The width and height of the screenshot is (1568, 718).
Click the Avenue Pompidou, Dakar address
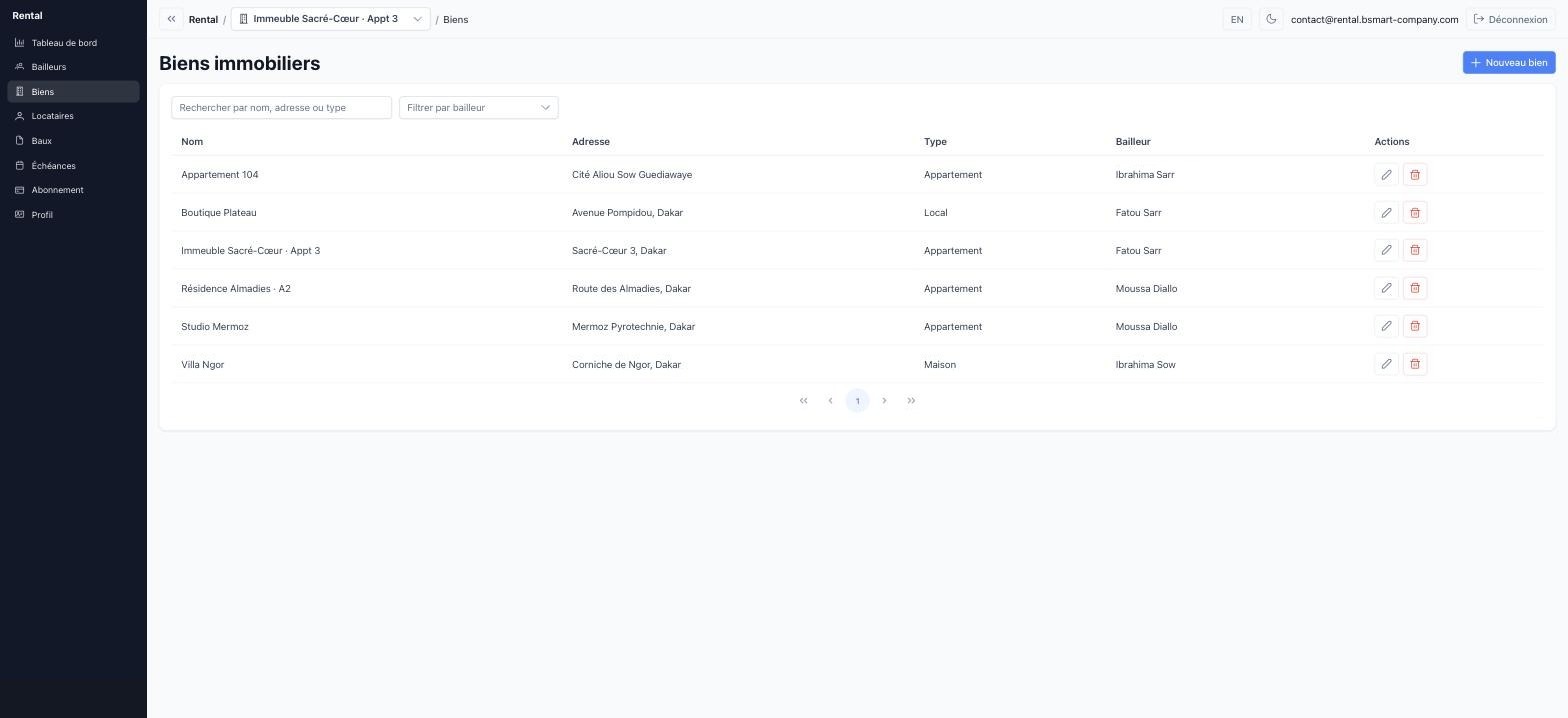627,213
